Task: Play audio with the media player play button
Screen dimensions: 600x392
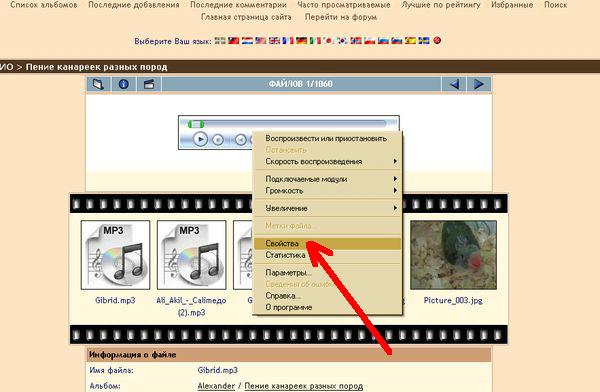Action: coord(200,139)
